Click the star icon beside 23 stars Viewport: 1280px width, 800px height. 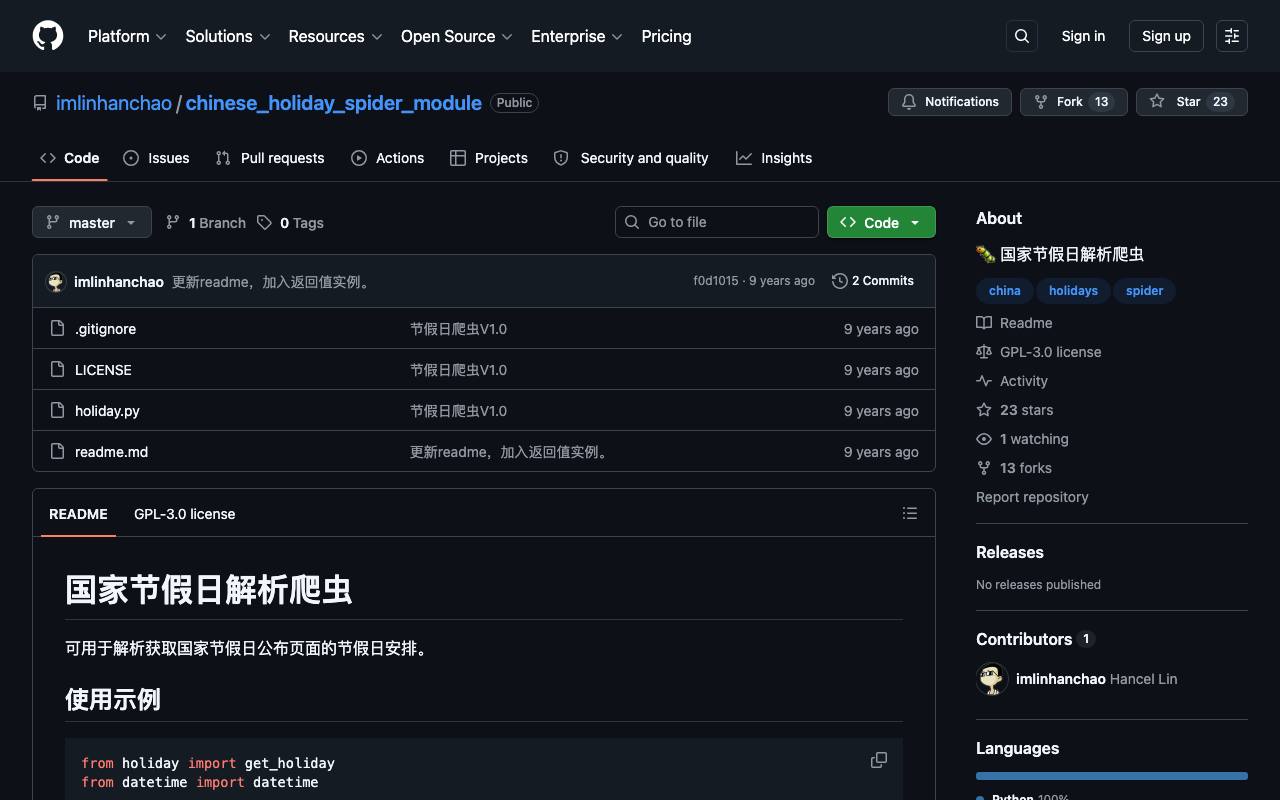coord(984,410)
